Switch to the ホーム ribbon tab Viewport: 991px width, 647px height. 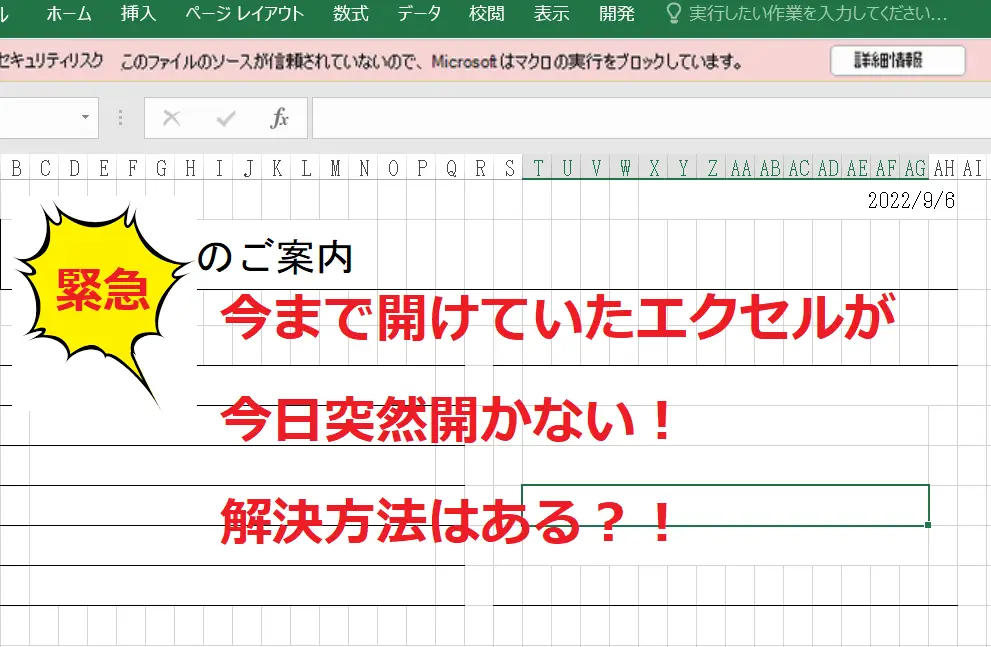(x=70, y=14)
